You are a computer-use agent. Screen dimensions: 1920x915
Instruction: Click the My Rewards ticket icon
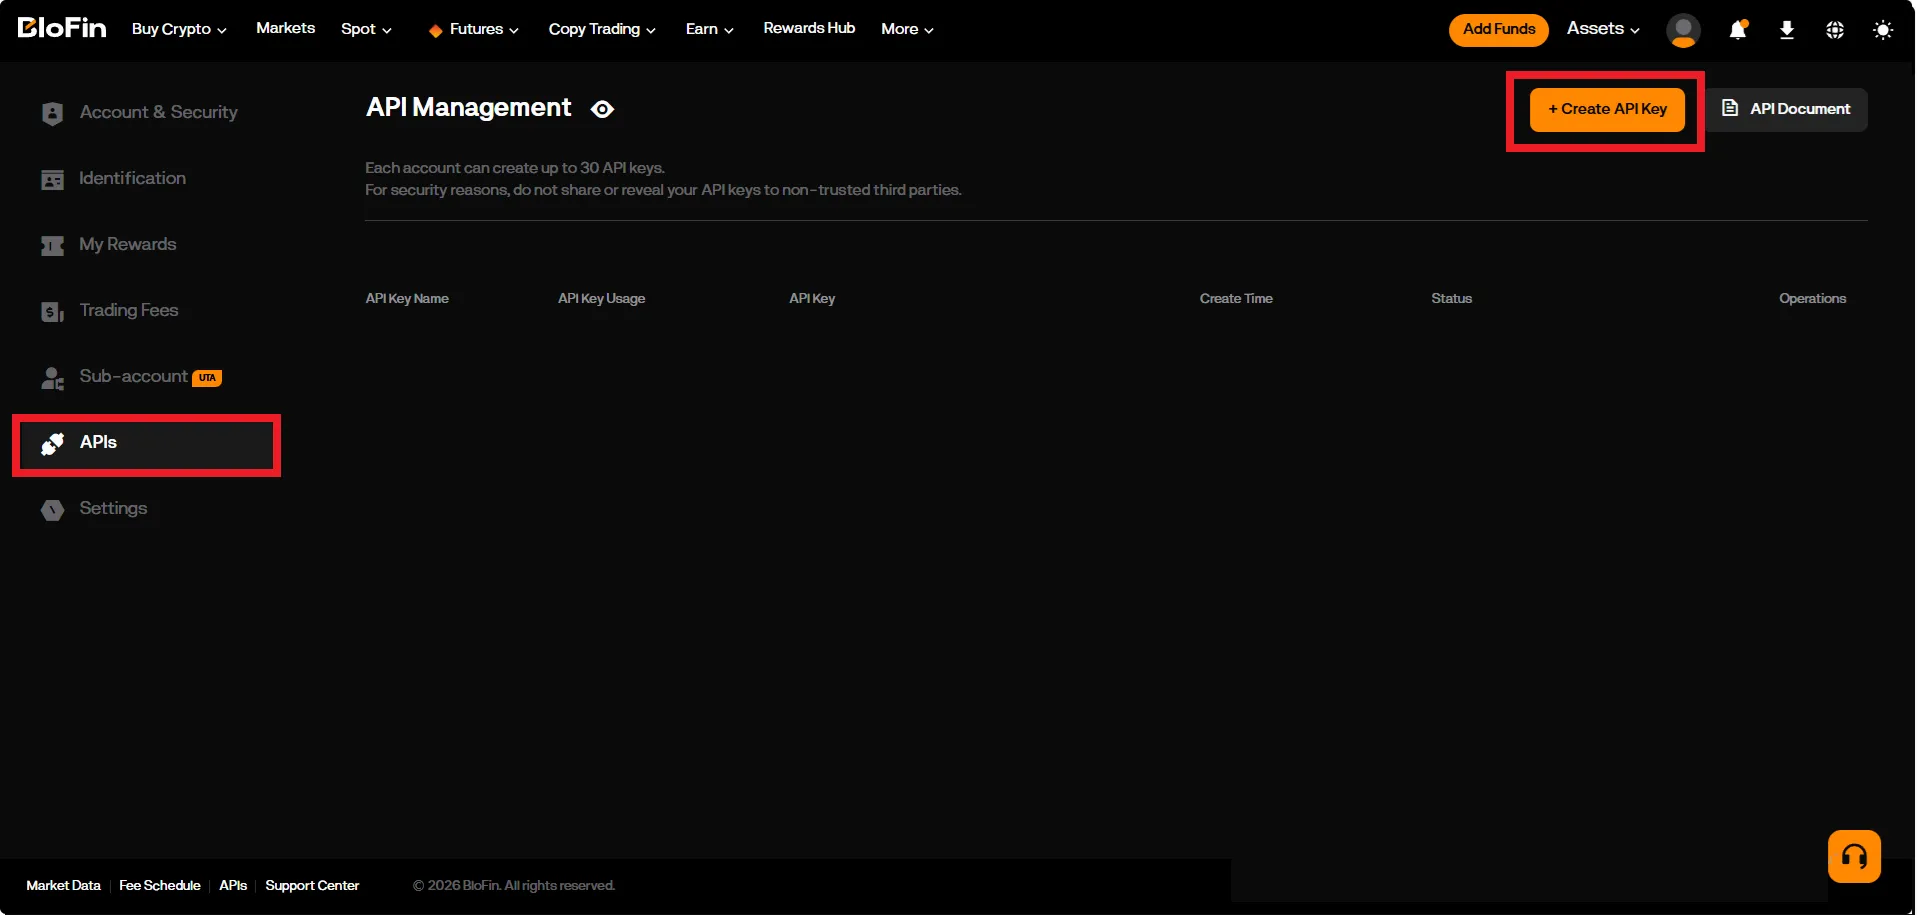pos(53,245)
